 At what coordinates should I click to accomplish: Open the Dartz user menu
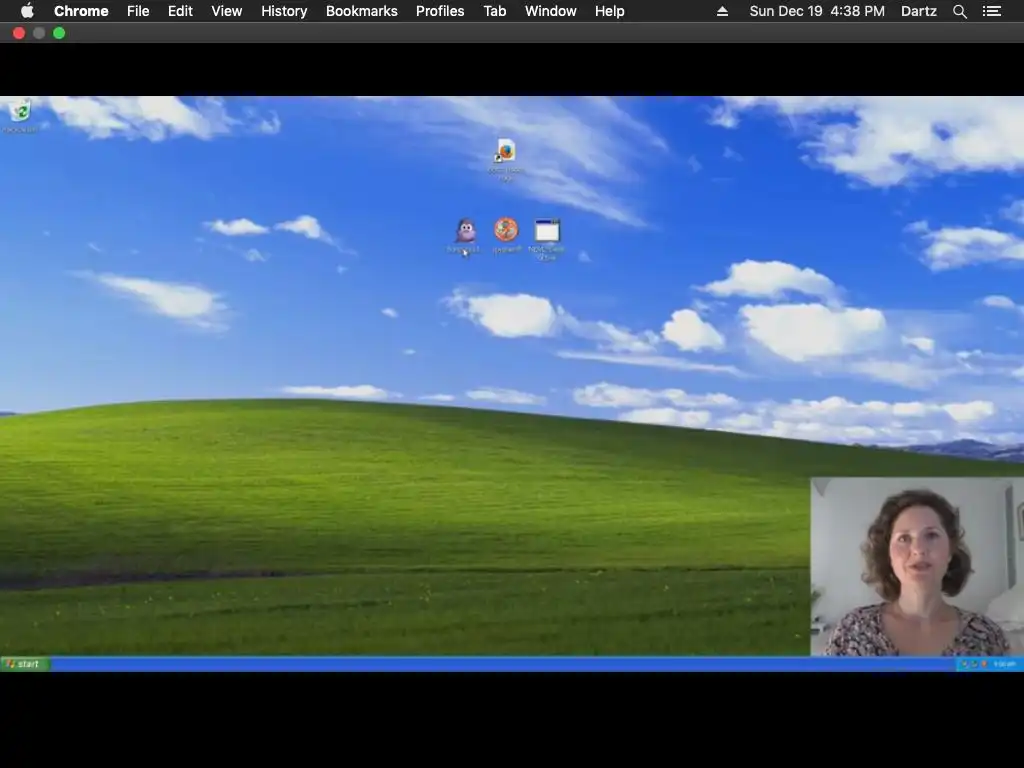pos(918,11)
